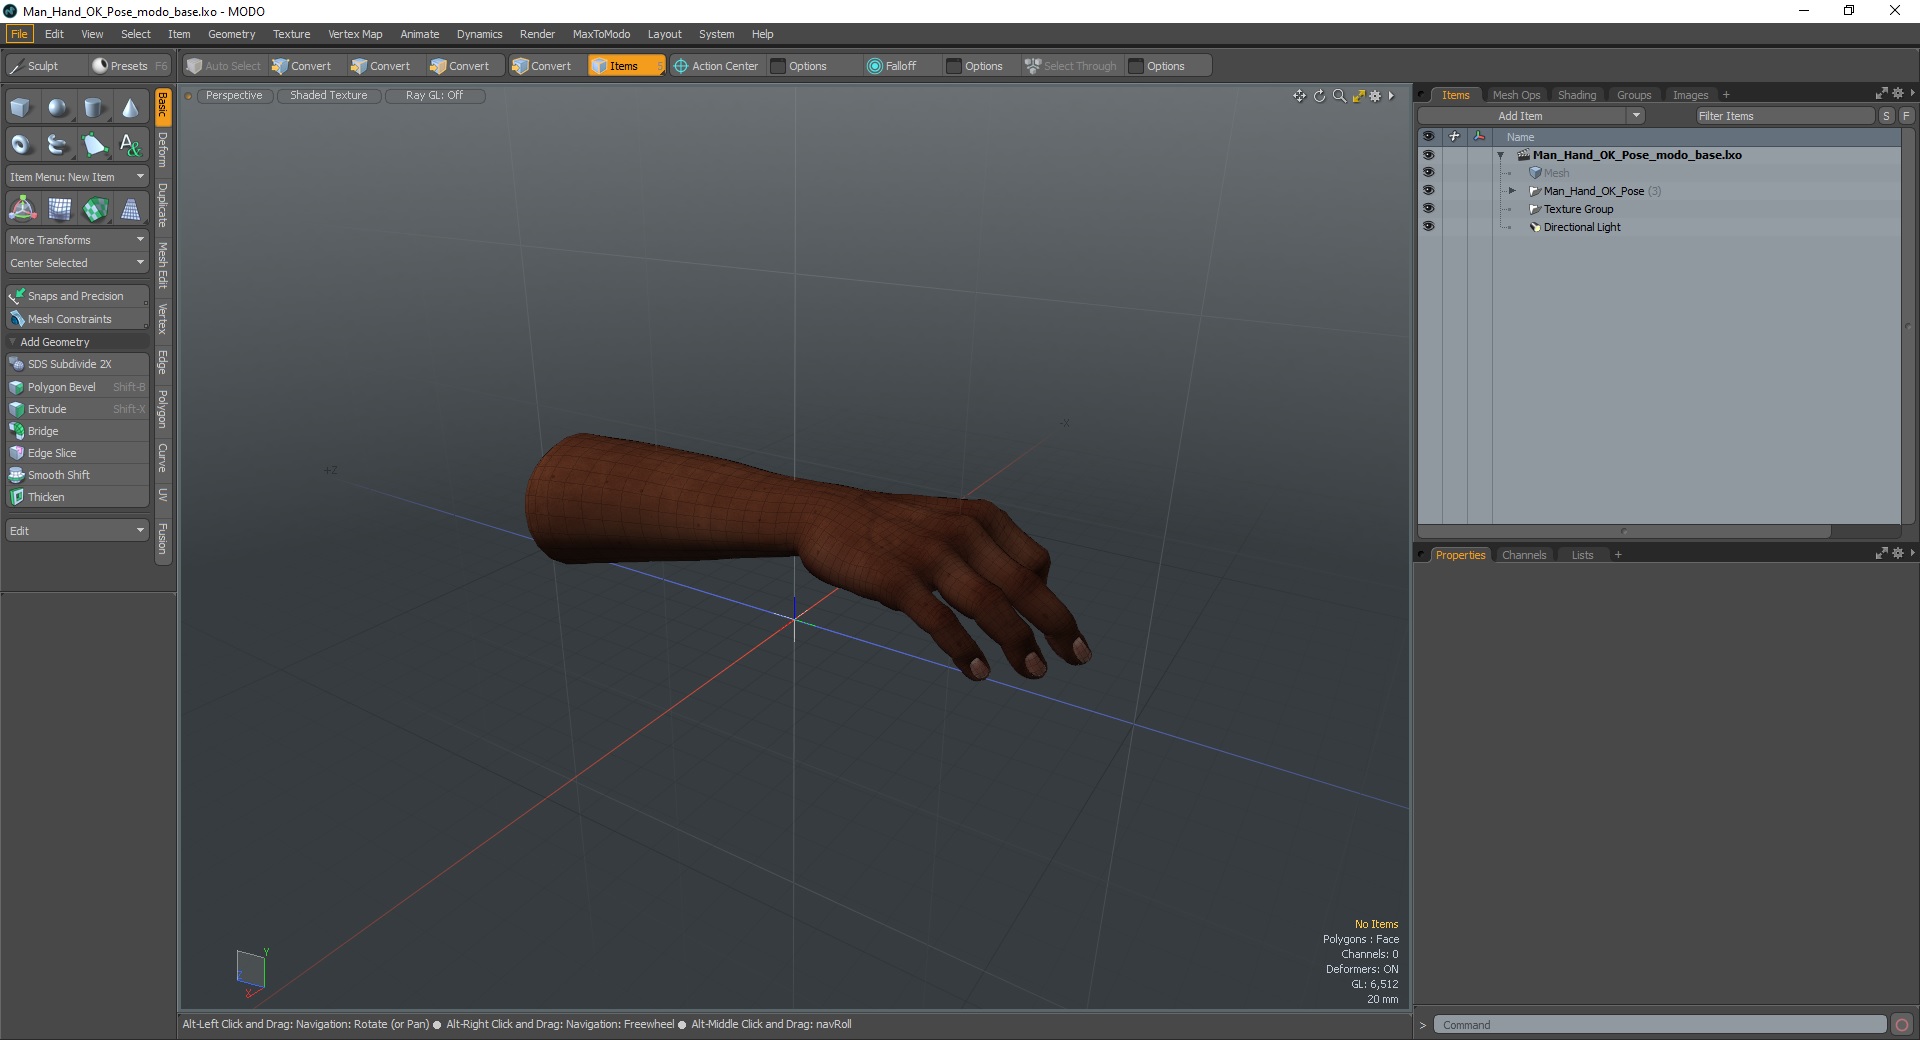
Task: Select the Deform vertical tab
Action: tap(163, 150)
